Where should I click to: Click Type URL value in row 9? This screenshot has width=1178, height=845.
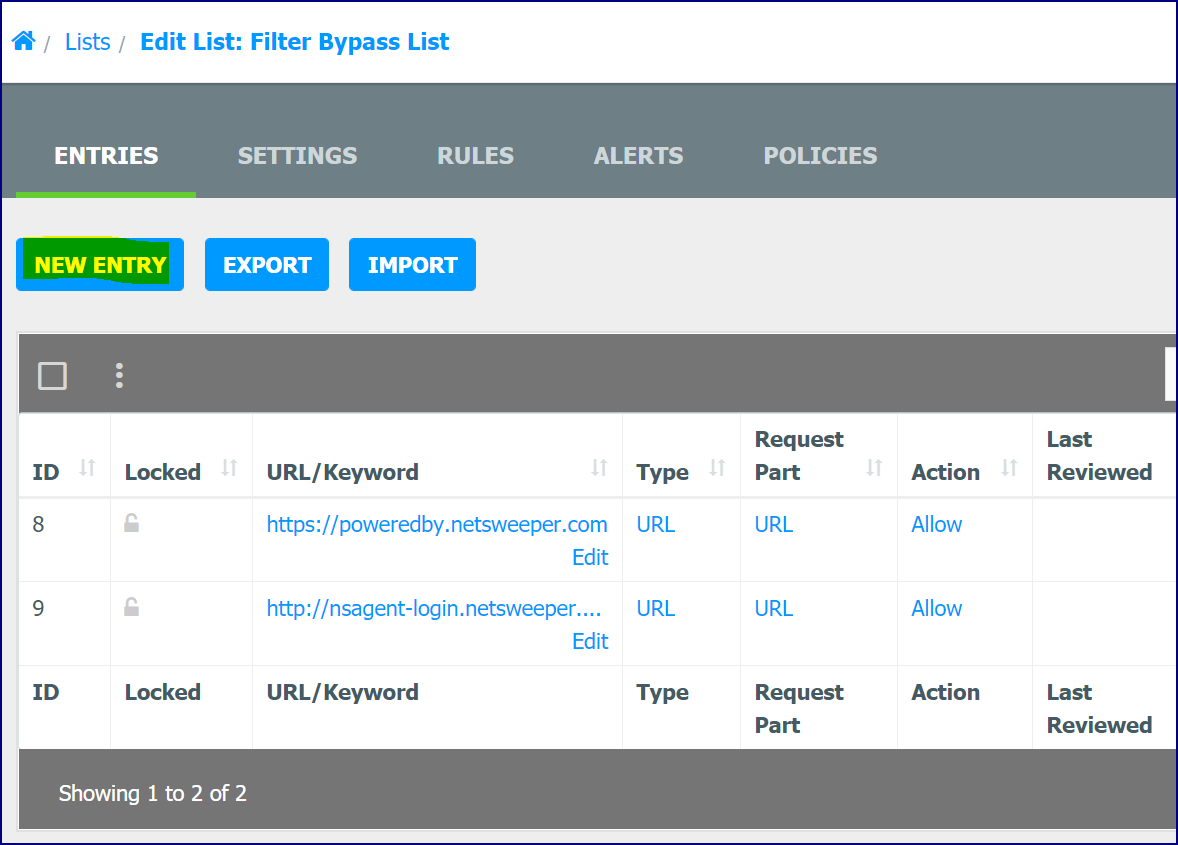656,608
